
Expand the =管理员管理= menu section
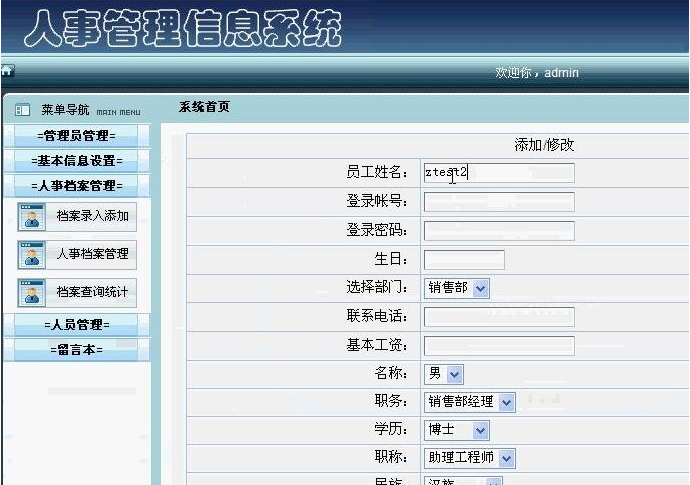tap(77, 136)
